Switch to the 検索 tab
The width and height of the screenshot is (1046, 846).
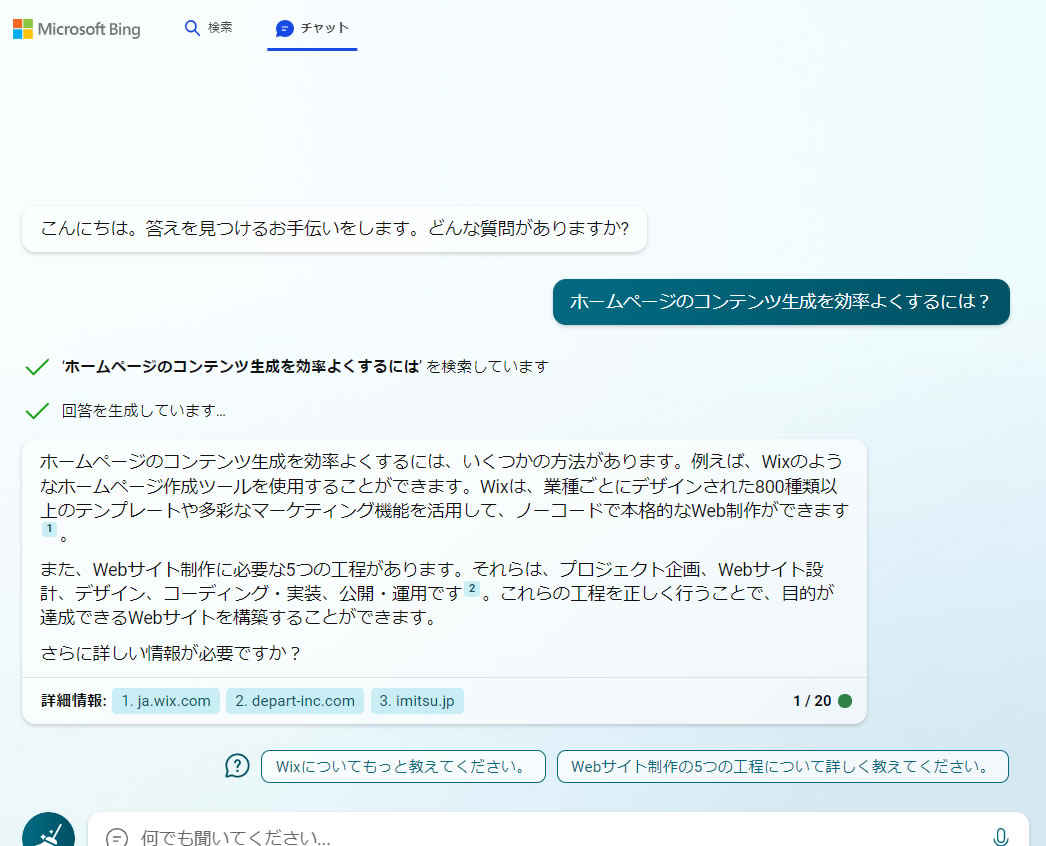coord(208,28)
